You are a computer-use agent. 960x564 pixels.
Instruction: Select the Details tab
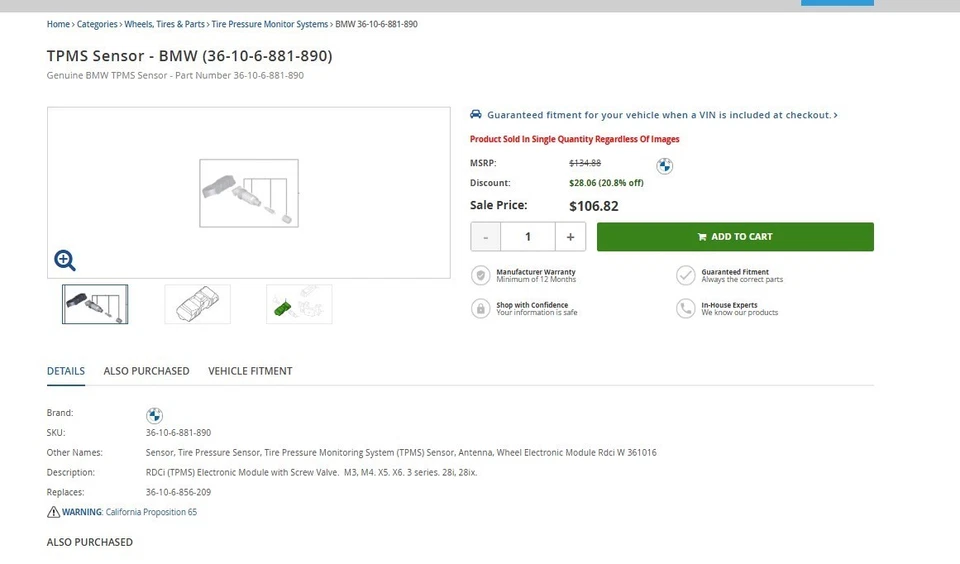pyautogui.click(x=66, y=371)
